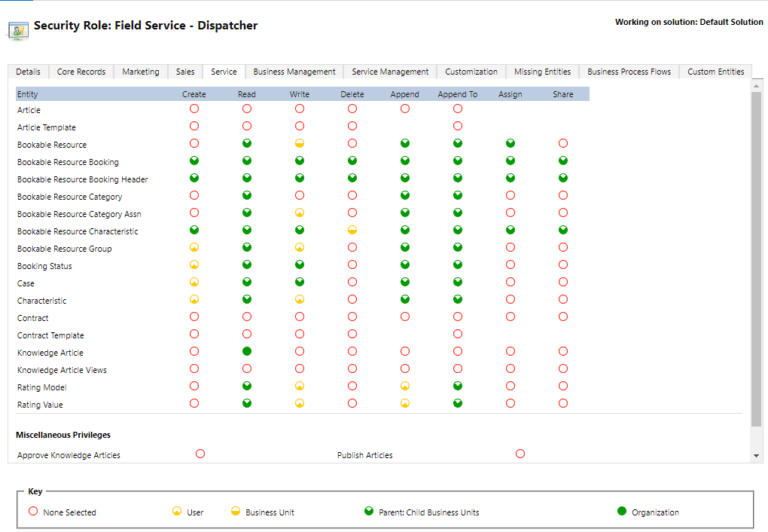This screenshot has width=768, height=532.
Task: Open the Business Process Flows tab
Action: tap(629, 72)
